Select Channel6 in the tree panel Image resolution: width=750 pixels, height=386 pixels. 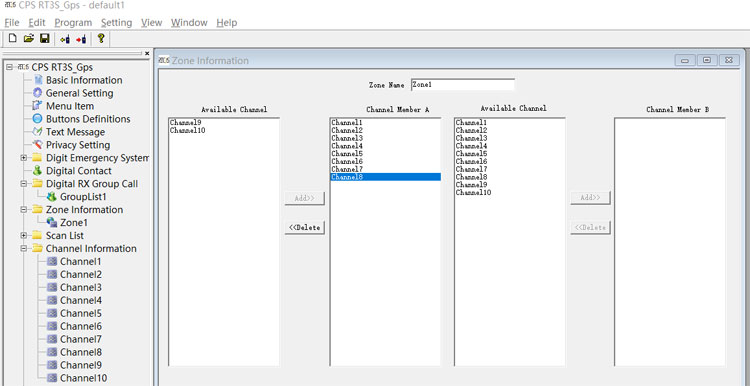coord(80,326)
